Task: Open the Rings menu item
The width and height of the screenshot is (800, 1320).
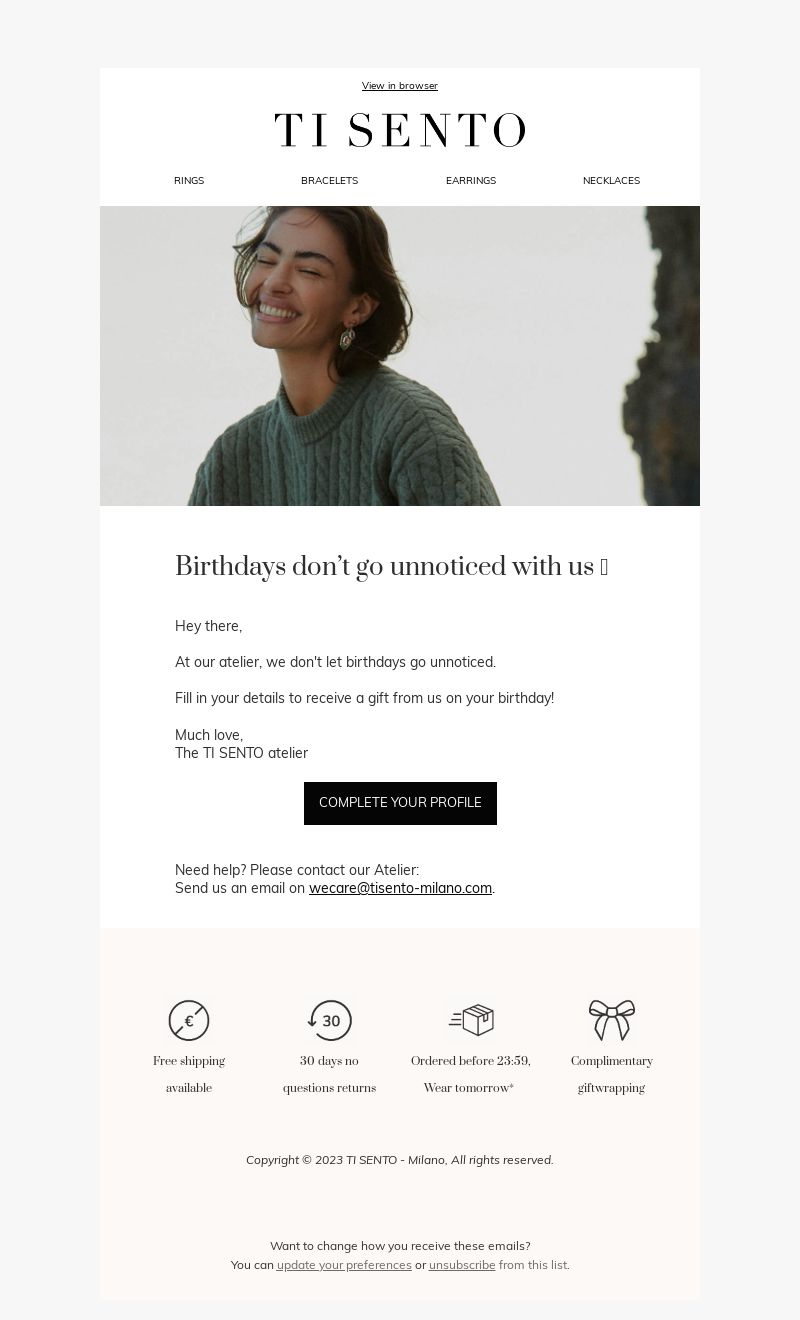Action: click(x=189, y=181)
